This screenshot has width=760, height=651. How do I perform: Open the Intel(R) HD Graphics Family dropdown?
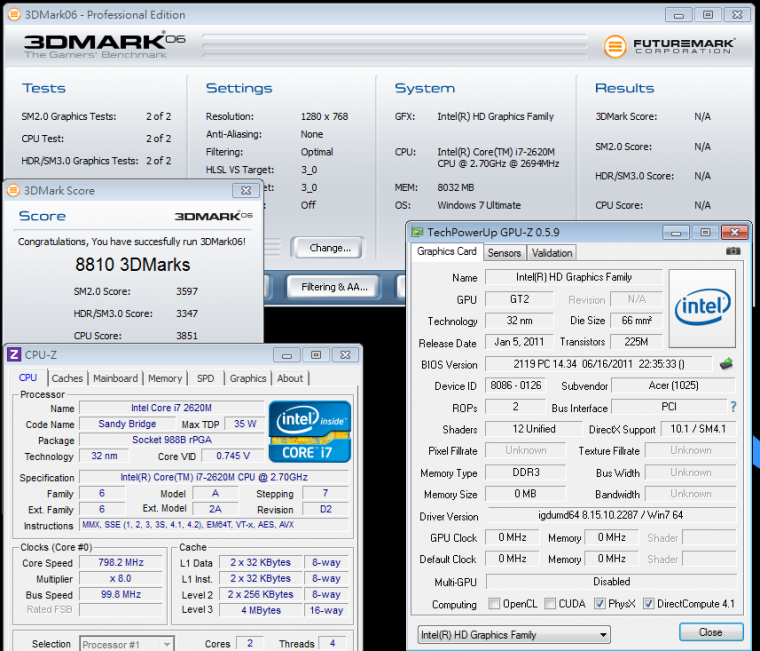click(x=513, y=634)
